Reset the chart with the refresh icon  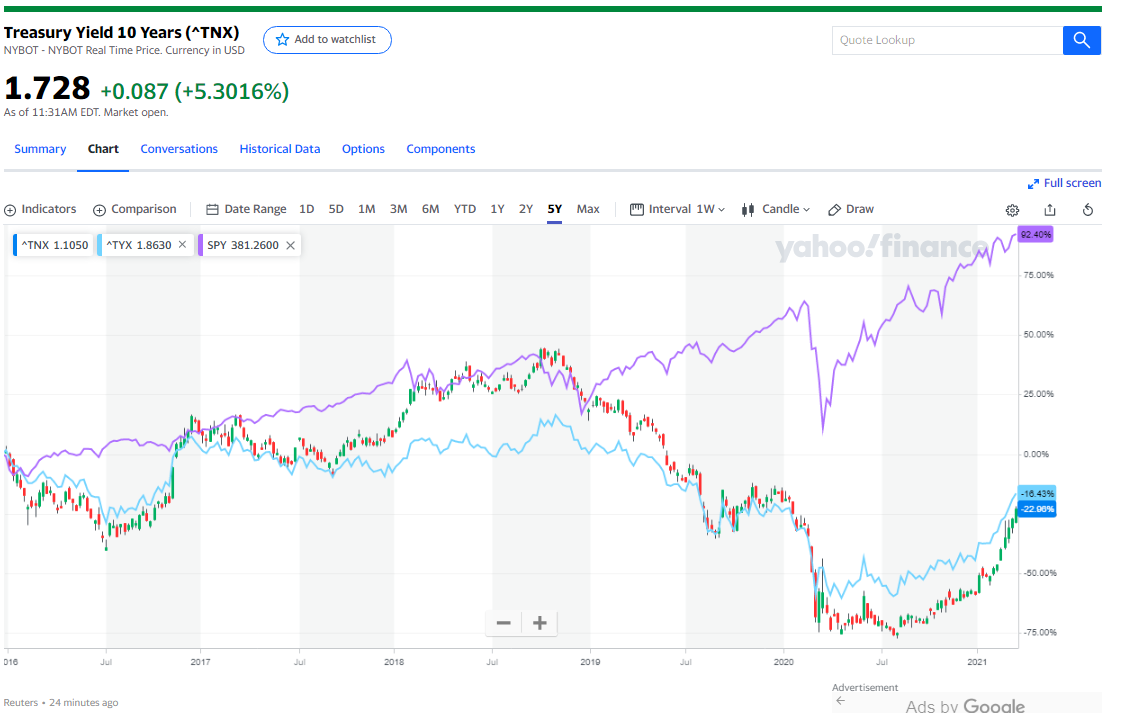click(x=1088, y=210)
